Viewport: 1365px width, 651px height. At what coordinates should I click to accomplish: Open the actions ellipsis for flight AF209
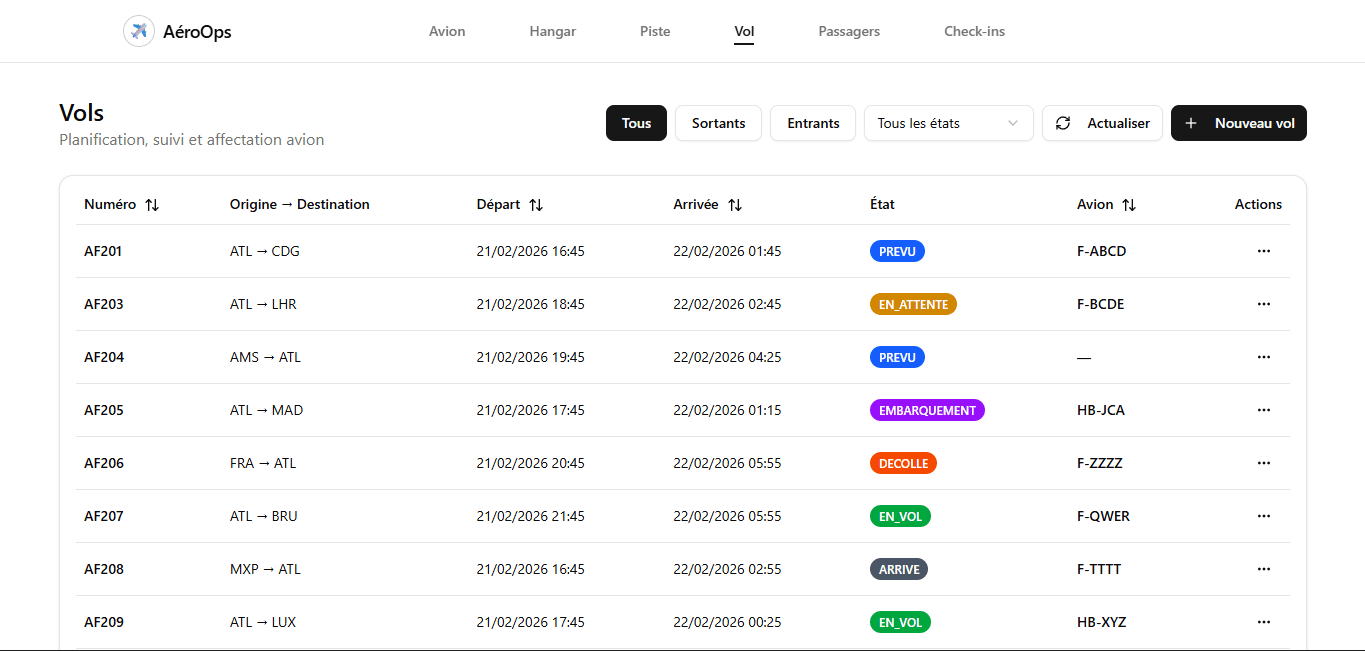pyautogui.click(x=1263, y=621)
